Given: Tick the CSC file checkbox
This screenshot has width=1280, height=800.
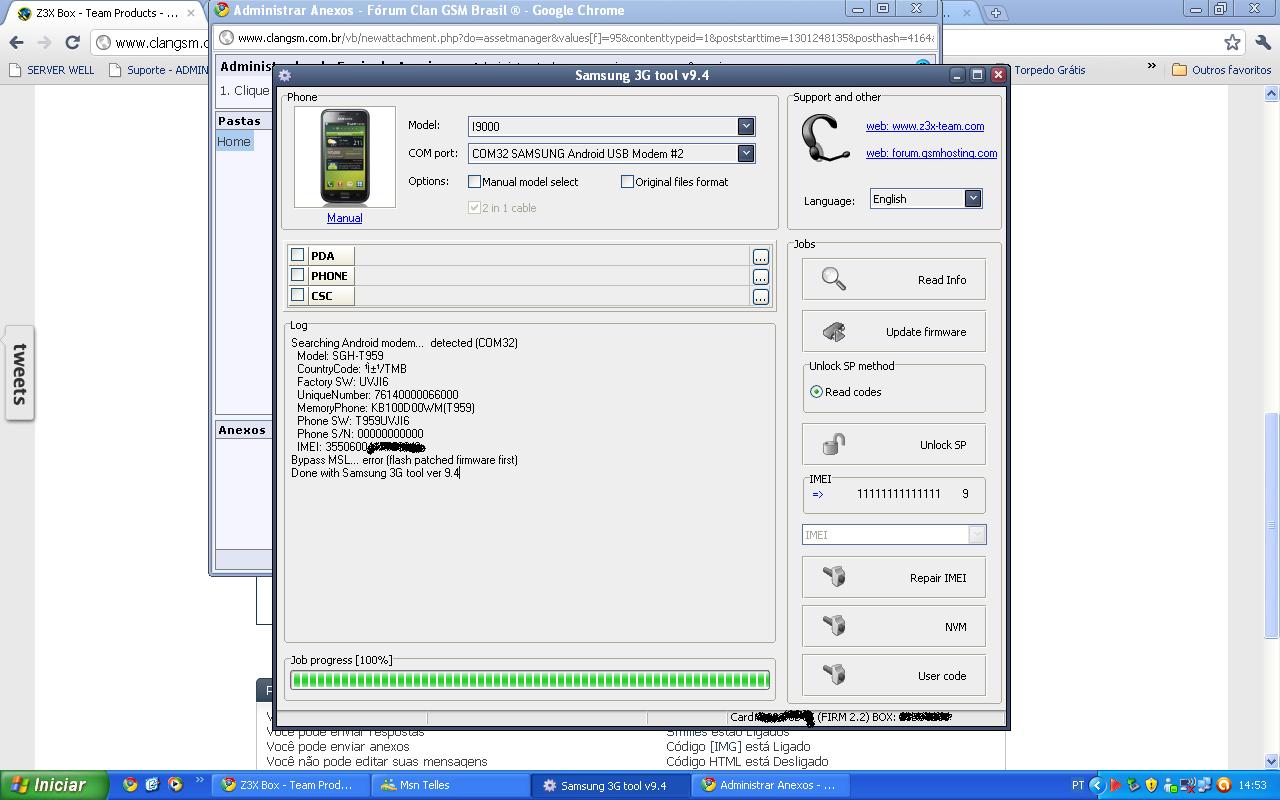Looking at the screenshot, I should pos(297,295).
